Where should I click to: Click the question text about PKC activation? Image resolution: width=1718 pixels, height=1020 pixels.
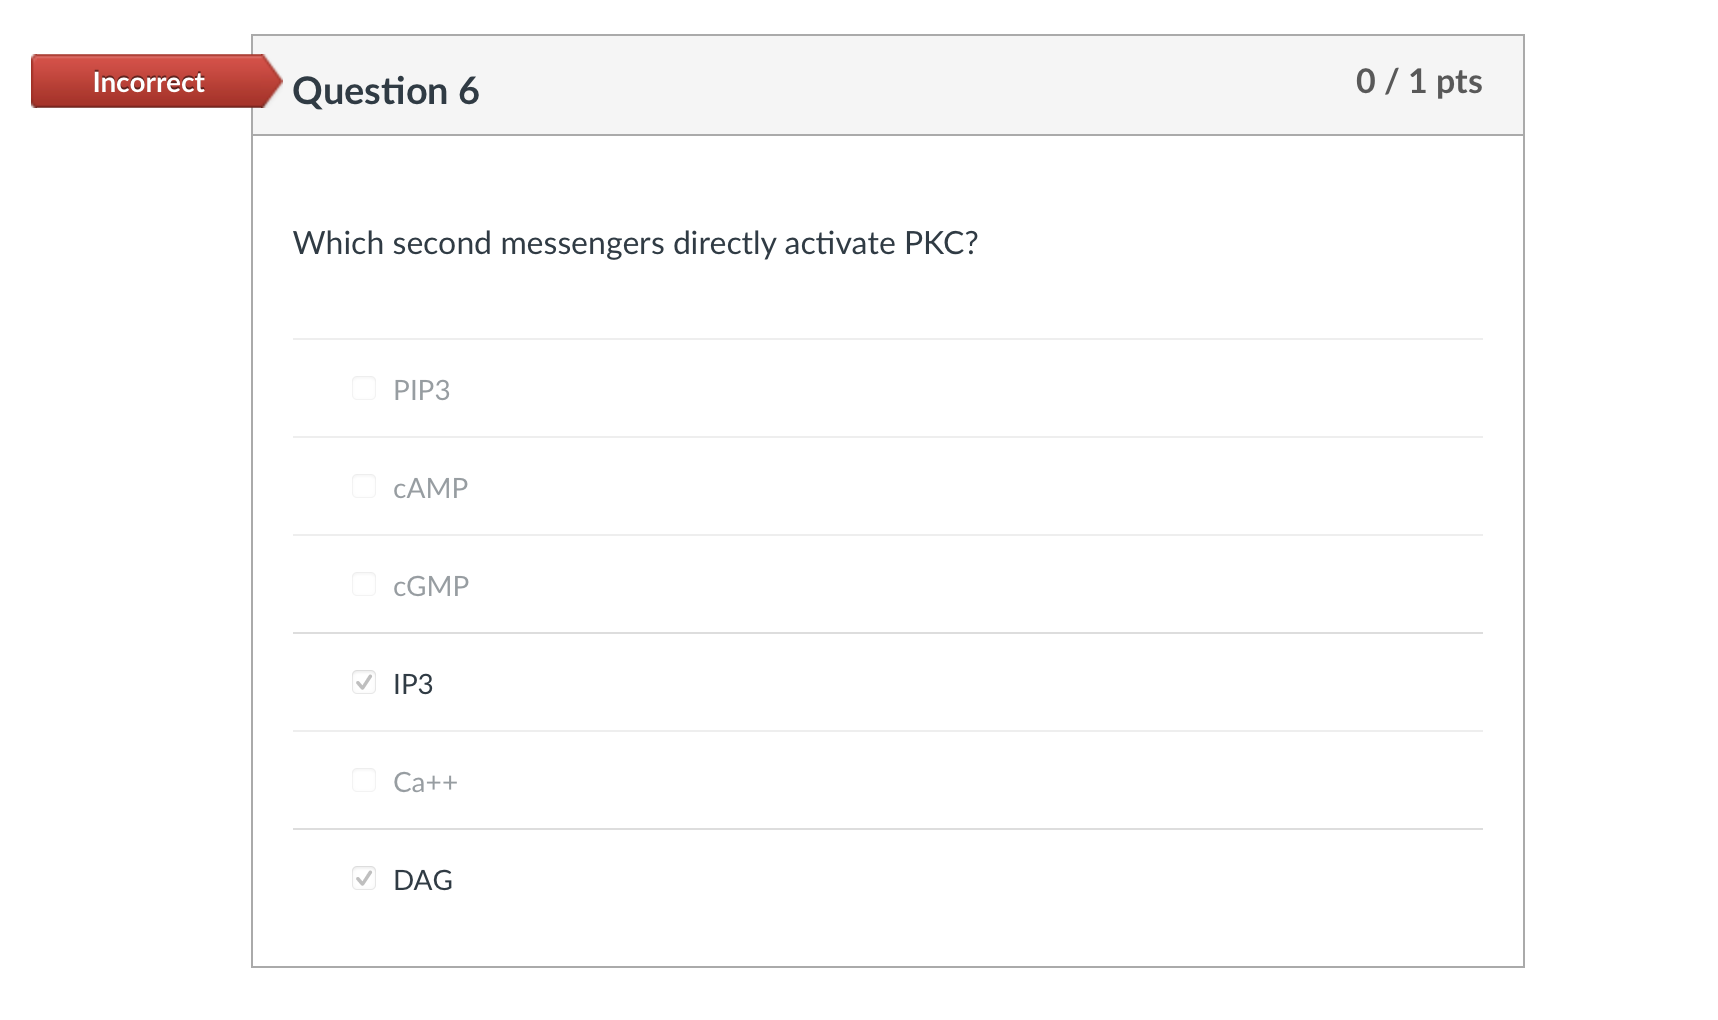[636, 242]
